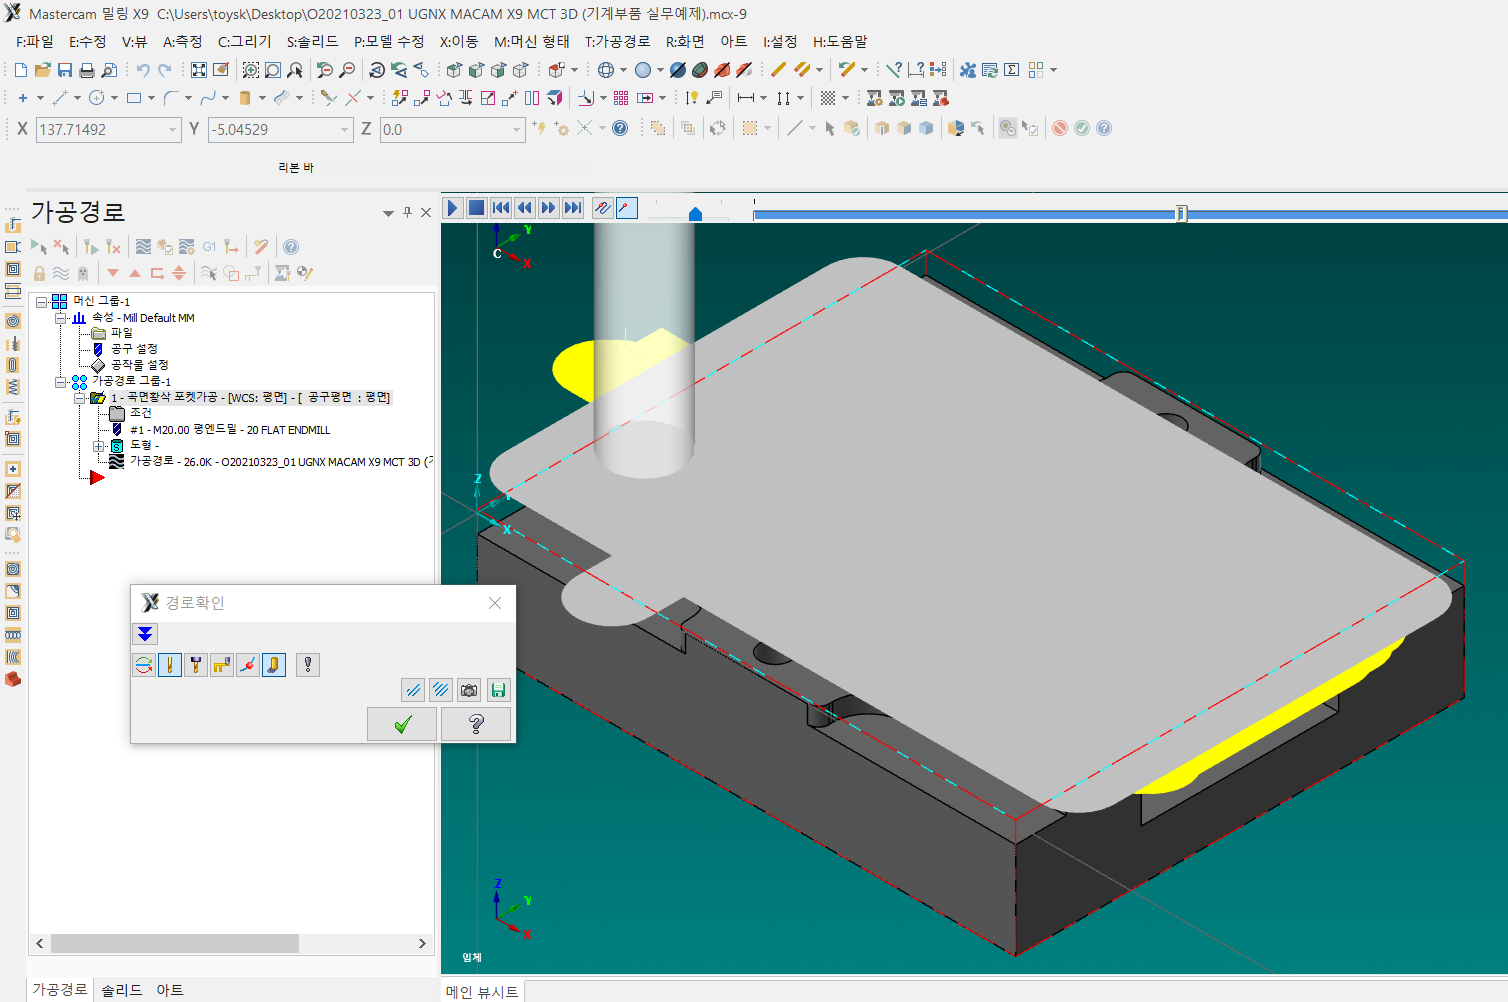Move insert arrow up with red triangle

click(135, 273)
